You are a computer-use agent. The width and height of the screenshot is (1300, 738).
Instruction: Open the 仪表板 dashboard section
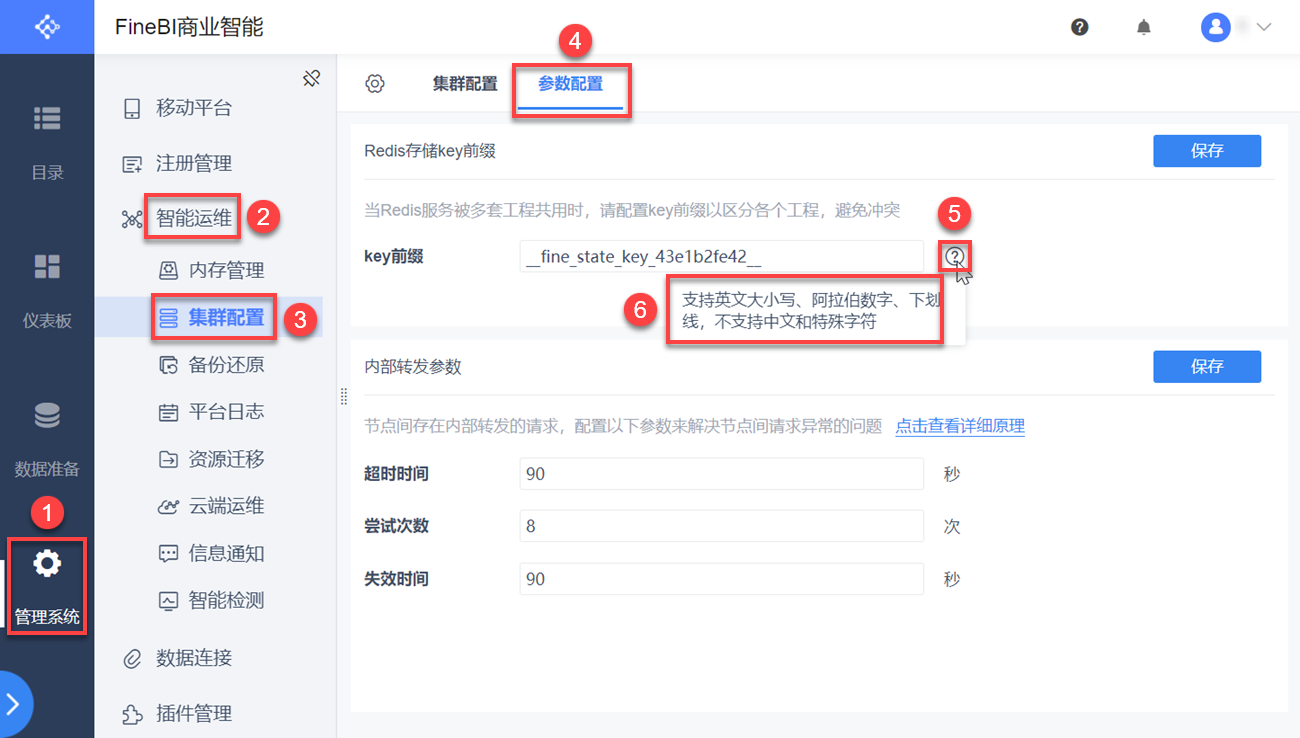pyautogui.click(x=47, y=291)
